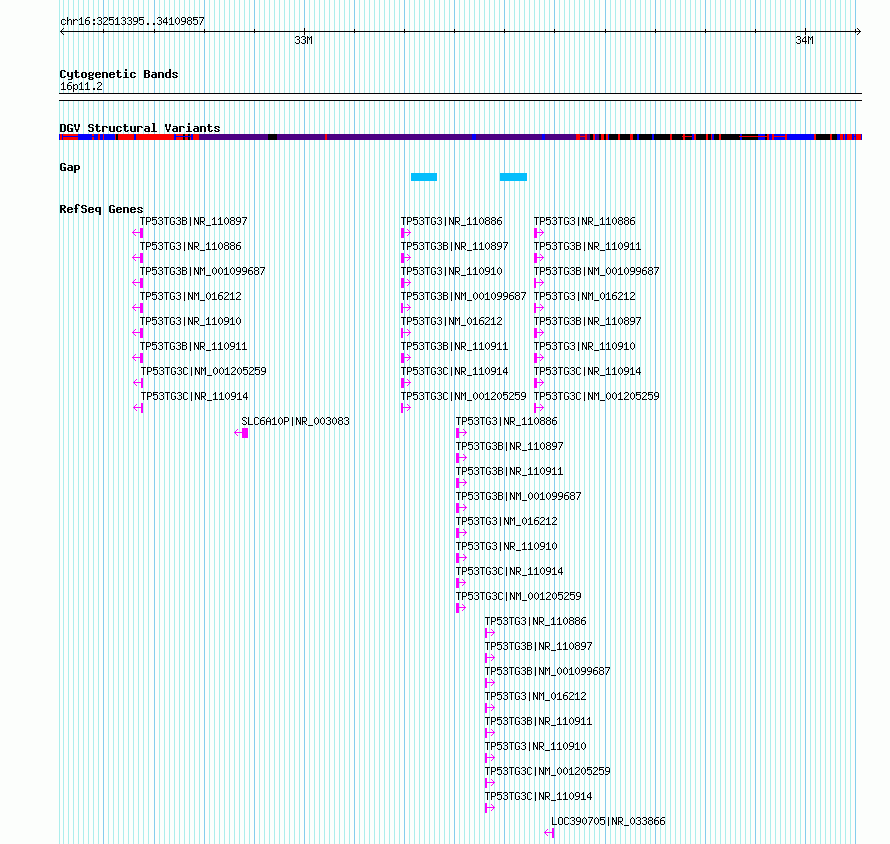Screen dimensions: 890x844
Task: Open TP53TG3|NR_110886 label on the SLC6A10P row
Action: (x=506, y=421)
